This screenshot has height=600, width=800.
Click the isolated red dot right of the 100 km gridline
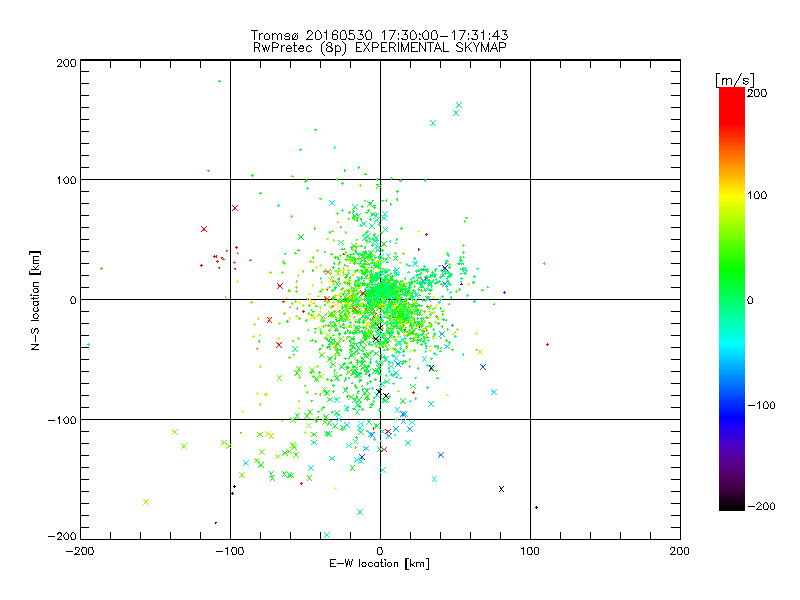pos(547,345)
